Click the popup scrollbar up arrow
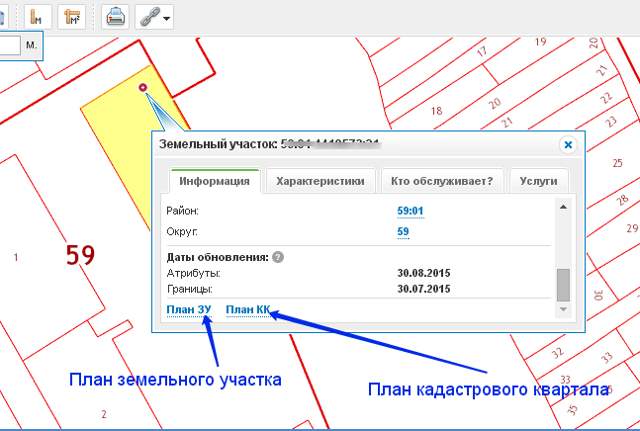The width and height of the screenshot is (640, 431). point(563,207)
